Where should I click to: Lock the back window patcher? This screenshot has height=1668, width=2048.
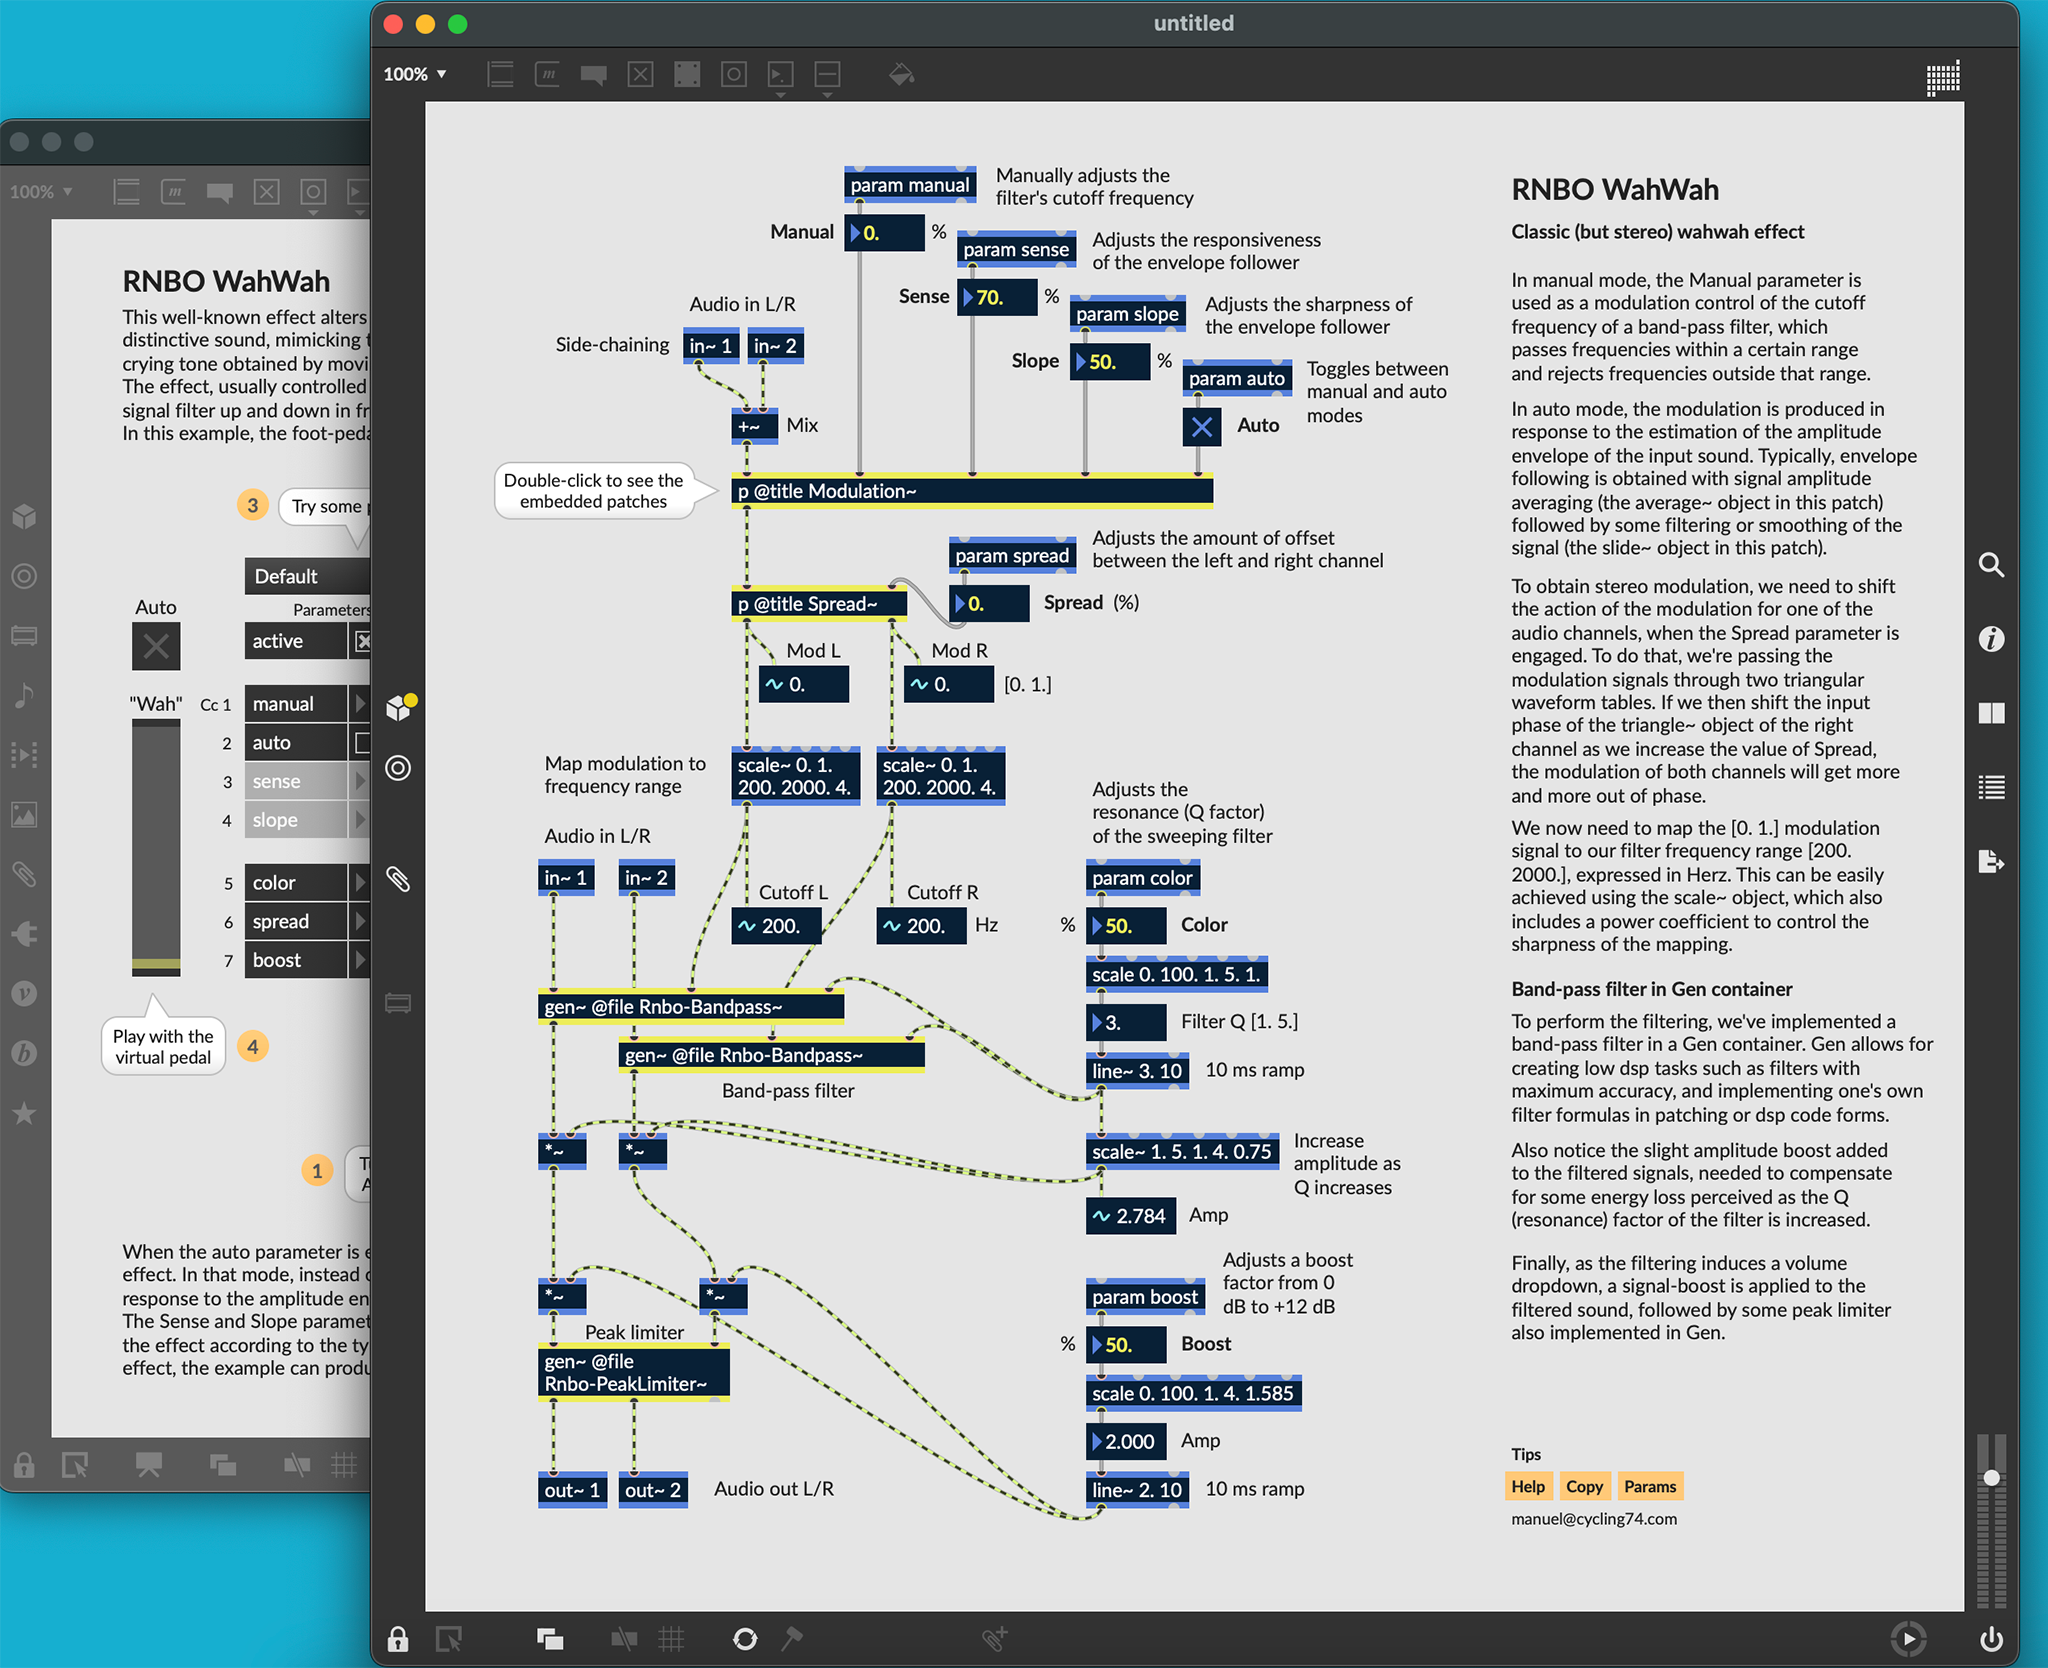click(24, 1466)
